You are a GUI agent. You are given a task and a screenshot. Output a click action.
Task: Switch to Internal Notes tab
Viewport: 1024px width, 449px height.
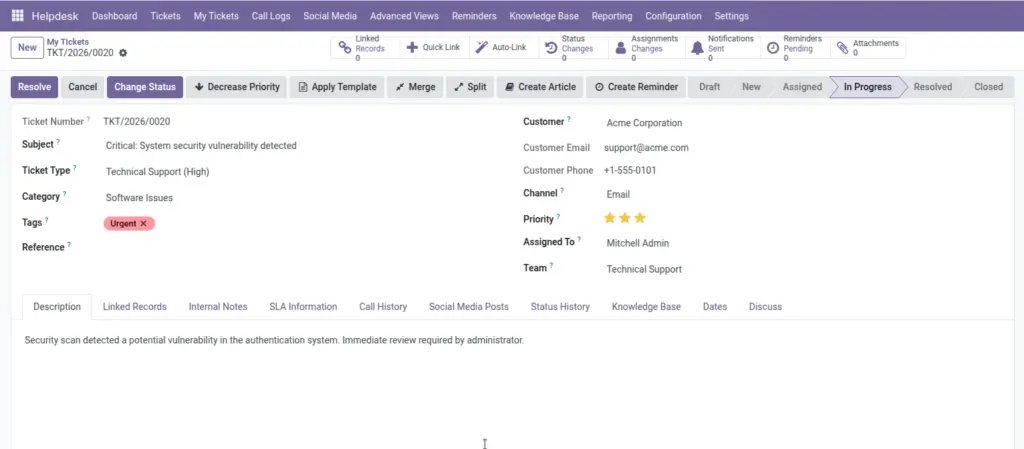click(218, 306)
